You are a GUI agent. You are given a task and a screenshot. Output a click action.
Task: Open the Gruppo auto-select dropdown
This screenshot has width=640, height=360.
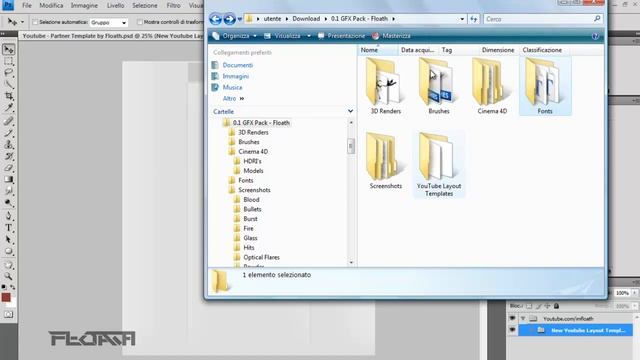coord(109,22)
